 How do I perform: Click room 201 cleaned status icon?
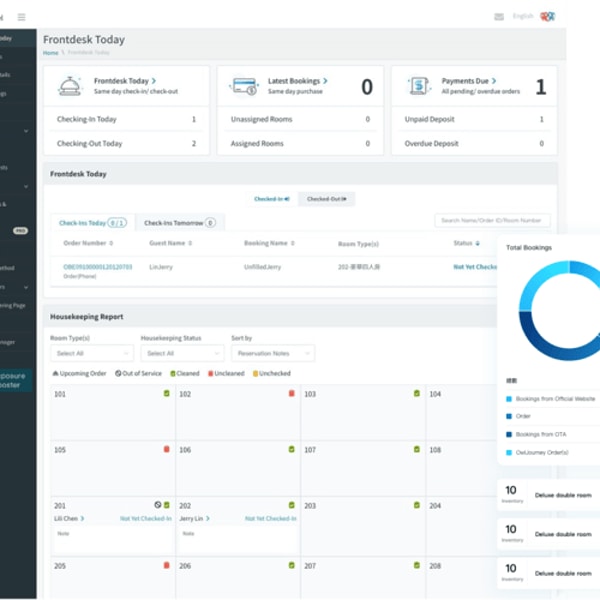(x=166, y=505)
